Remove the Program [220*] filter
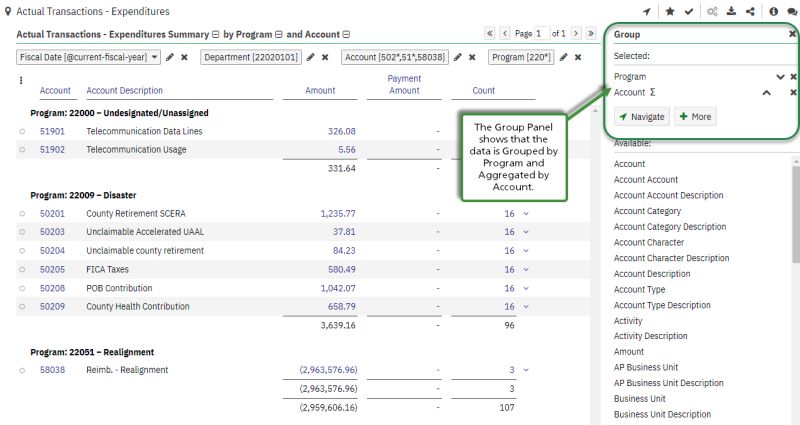 click(x=578, y=57)
